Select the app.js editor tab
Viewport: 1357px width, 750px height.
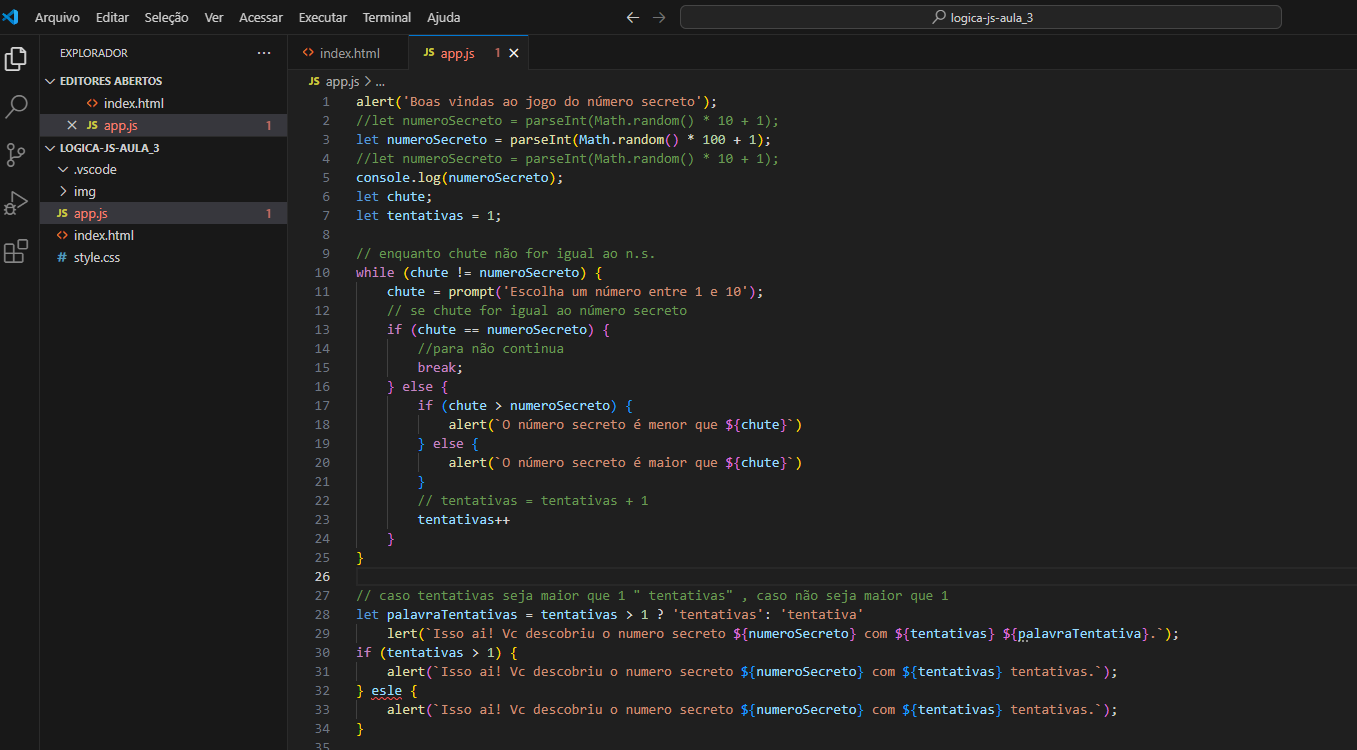pos(468,53)
